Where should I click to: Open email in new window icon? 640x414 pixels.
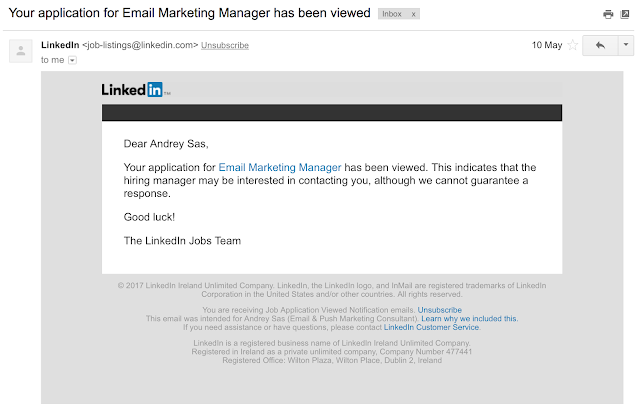pyautogui.click(x=625, y=14)
